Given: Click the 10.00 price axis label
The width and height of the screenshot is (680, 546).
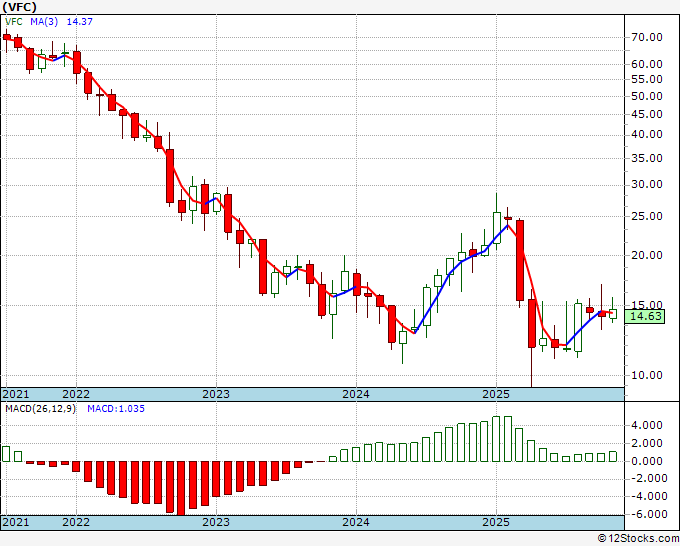Looking at the screenshot, I should [647, 376].
